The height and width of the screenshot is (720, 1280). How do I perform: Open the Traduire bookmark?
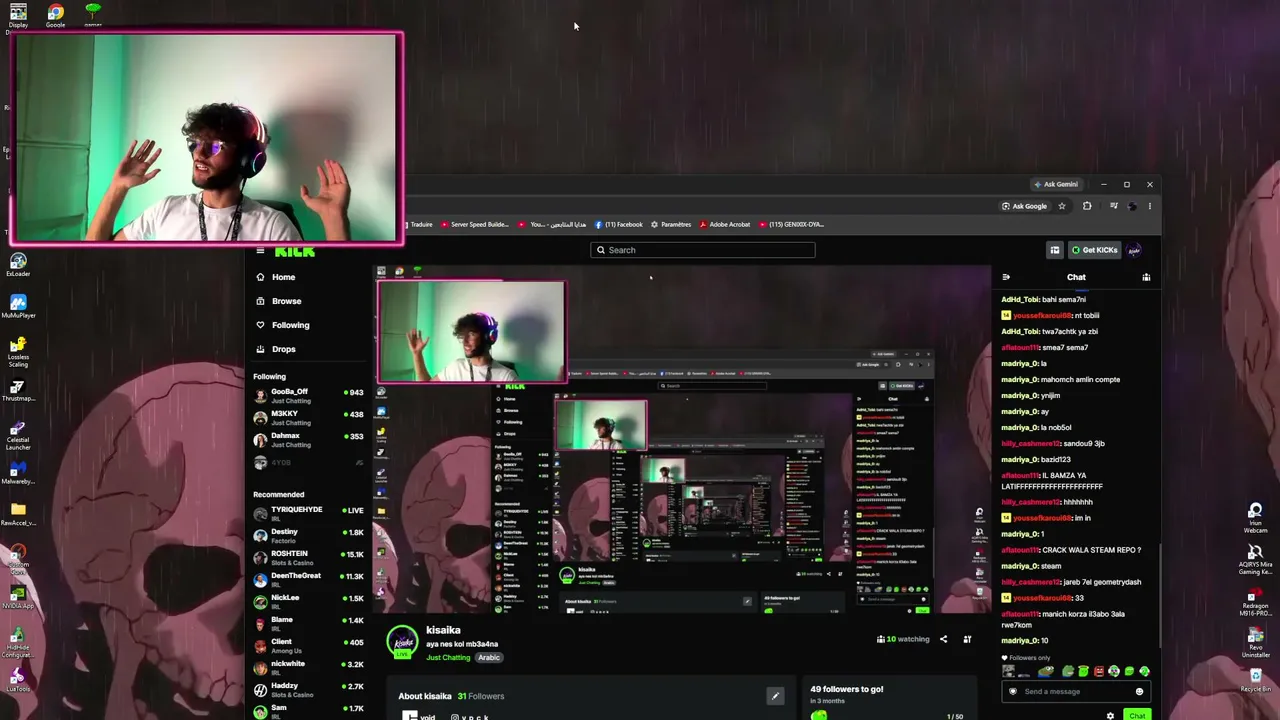coord(420,225)
